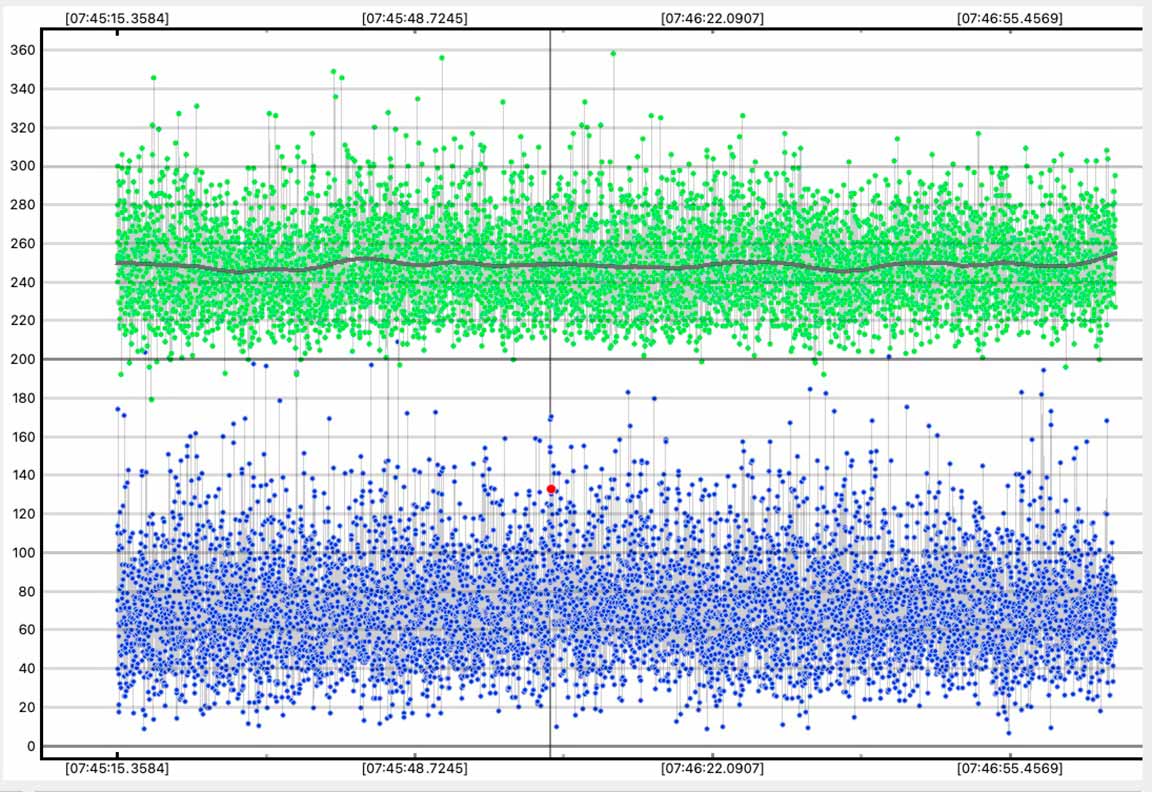1152x792 pixels.
Task: Click the 300 y-axis value label
Action: click(22, 167)
